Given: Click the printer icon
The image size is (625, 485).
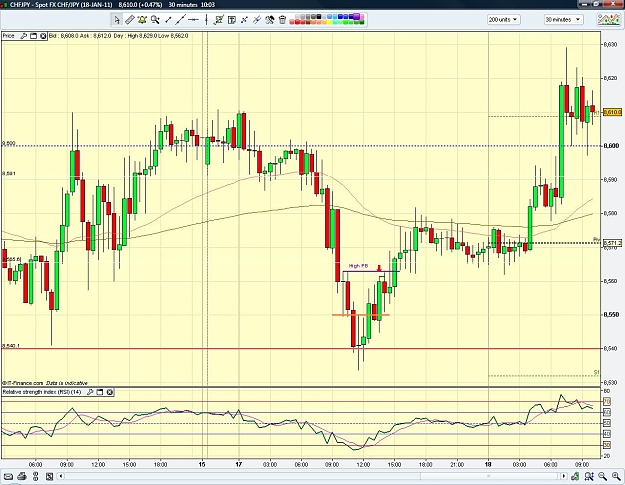Looking at the screenshot, I should click(22, 476).
